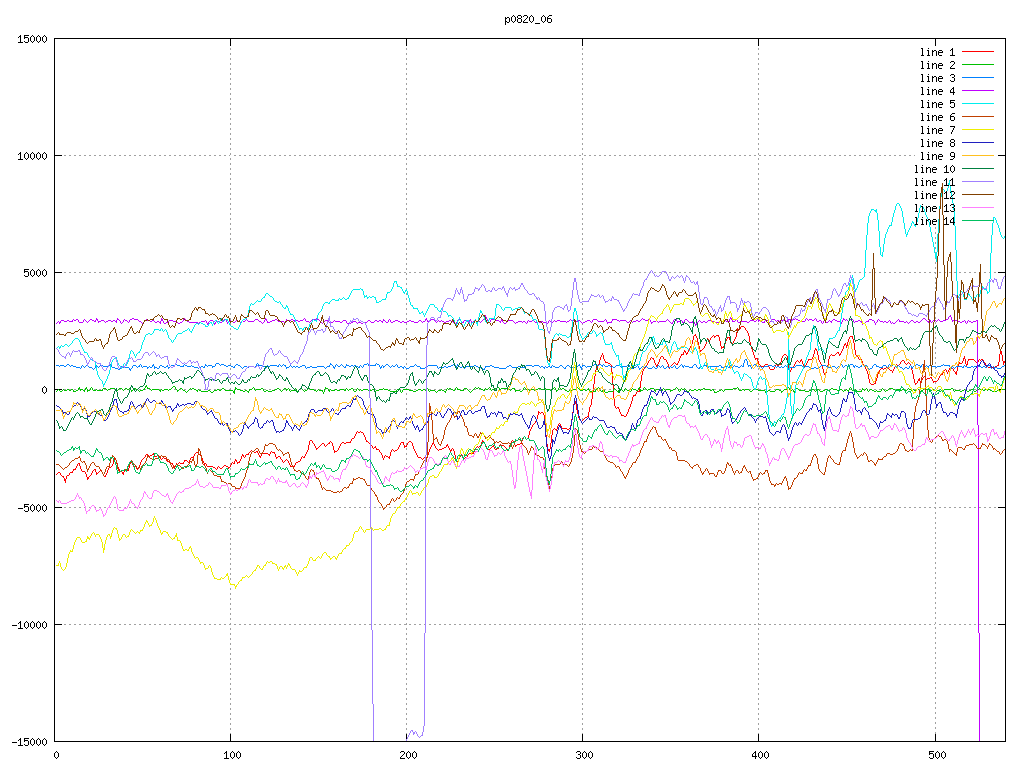This screenshot has height=768, width=1024.
Task: Click the pink line 13 legend sample
Action: click(x=978, y=208)
